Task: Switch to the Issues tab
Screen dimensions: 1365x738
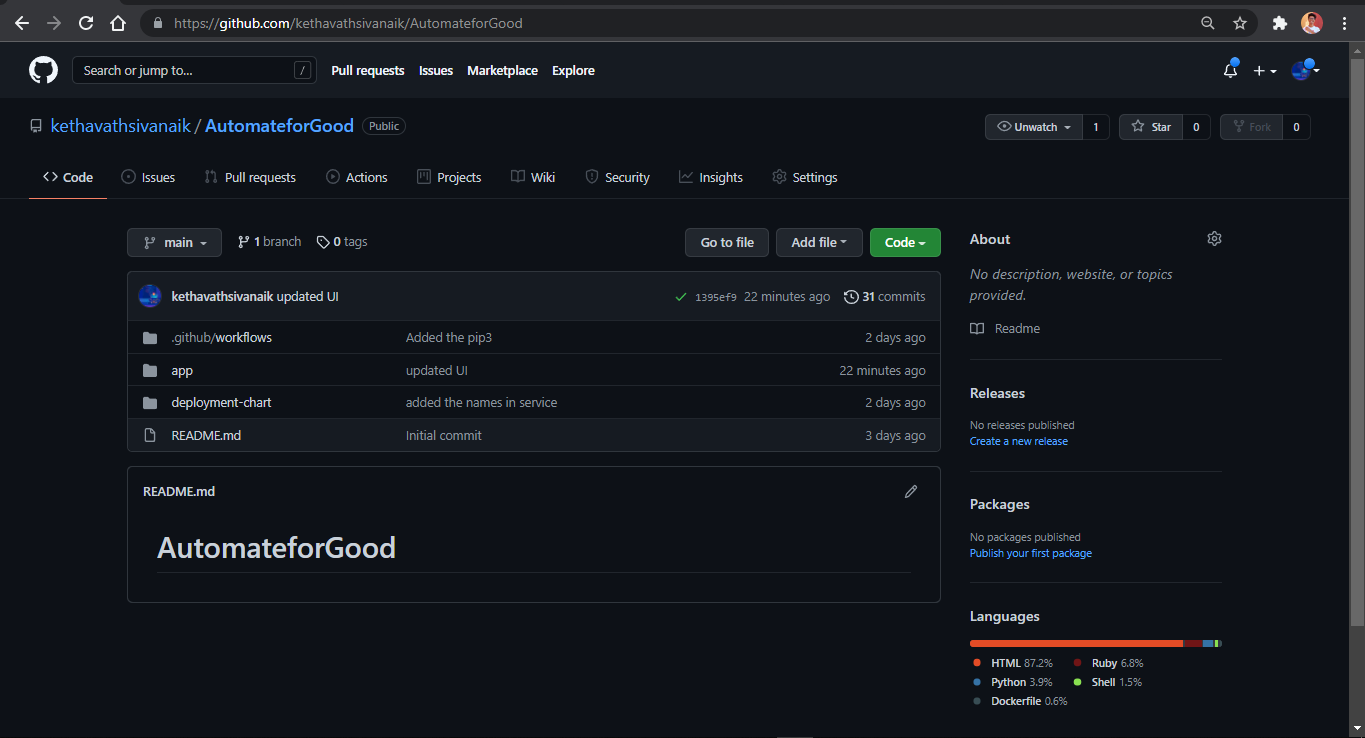Action: [x=148, y=177]
